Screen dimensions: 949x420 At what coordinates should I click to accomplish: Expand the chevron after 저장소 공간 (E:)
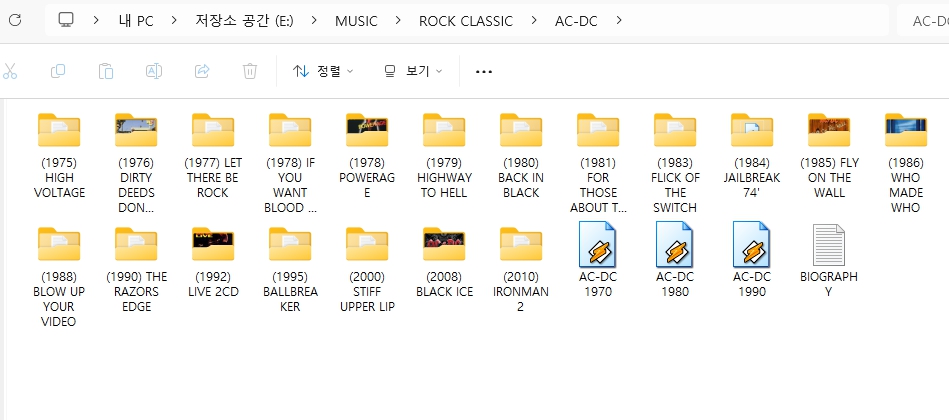pyautogui.click(x=314, y=21)
